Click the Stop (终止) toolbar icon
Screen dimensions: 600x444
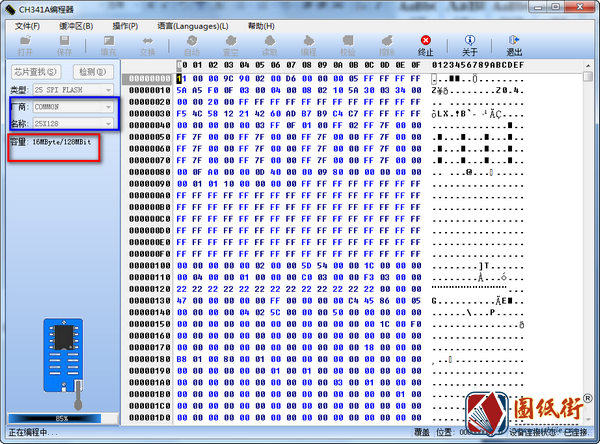pos(425,44)
